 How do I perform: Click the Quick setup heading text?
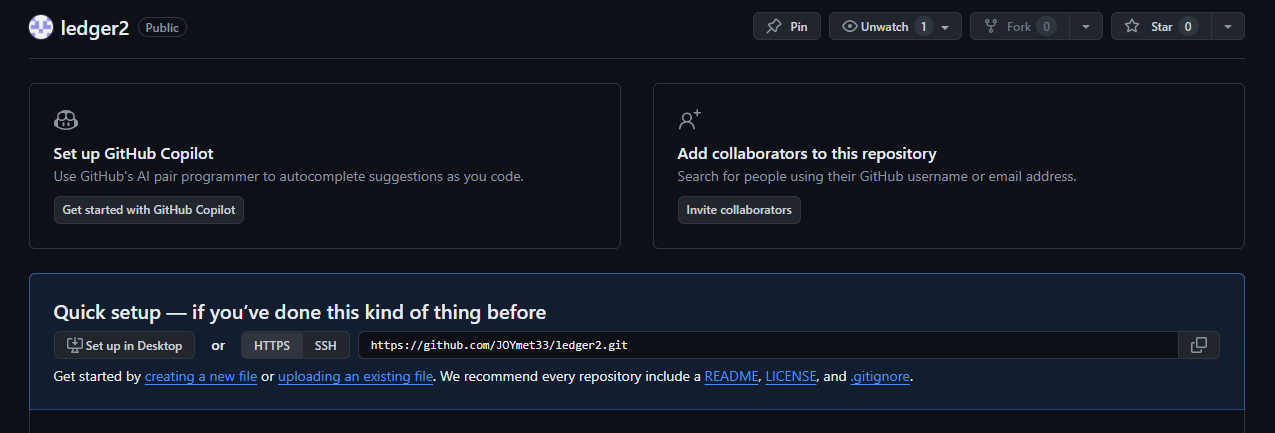300,312
